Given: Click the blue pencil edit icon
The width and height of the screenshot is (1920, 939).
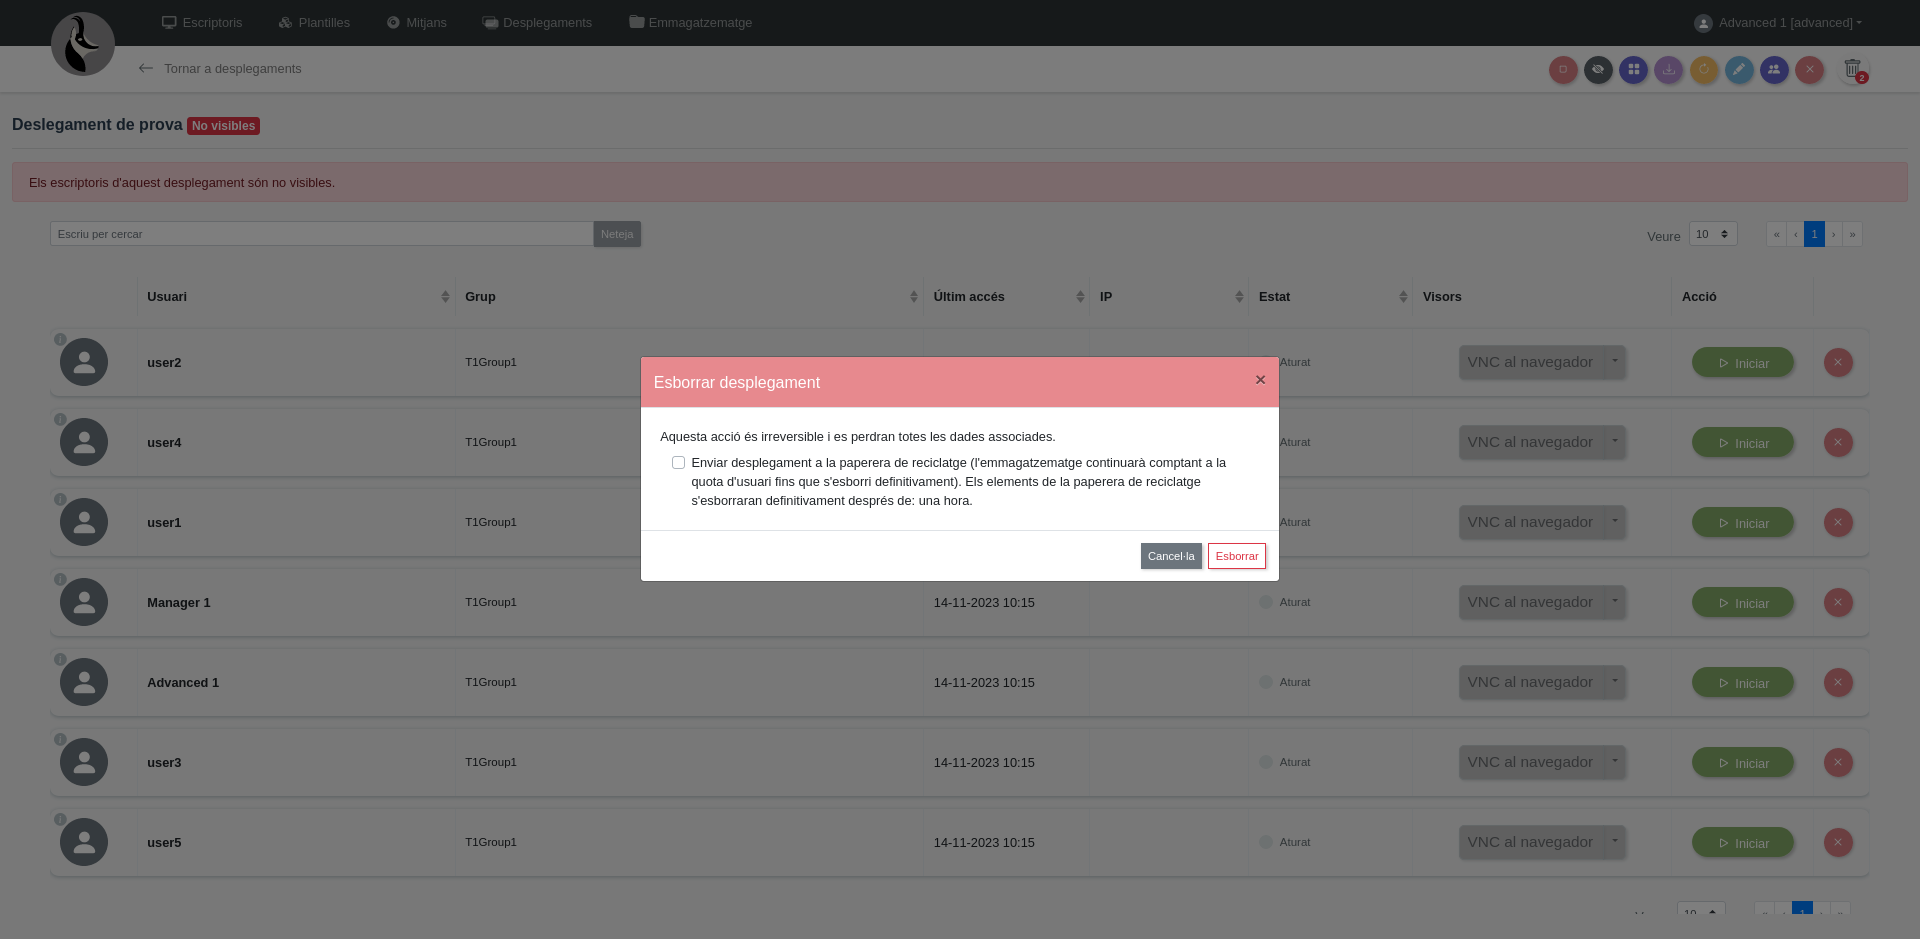Looking at the screenshot, I should (x=1739, y=70).
